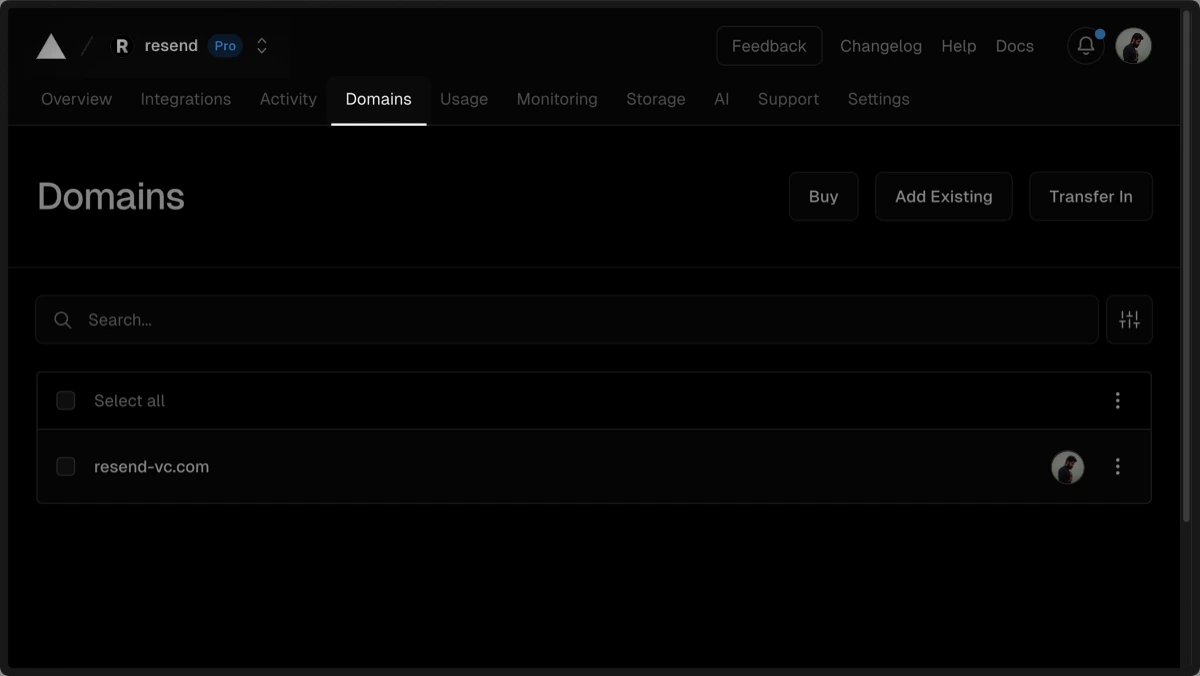Click the search magnifier icon
This screenshot has height=676, width=1200.
(62, 319)
